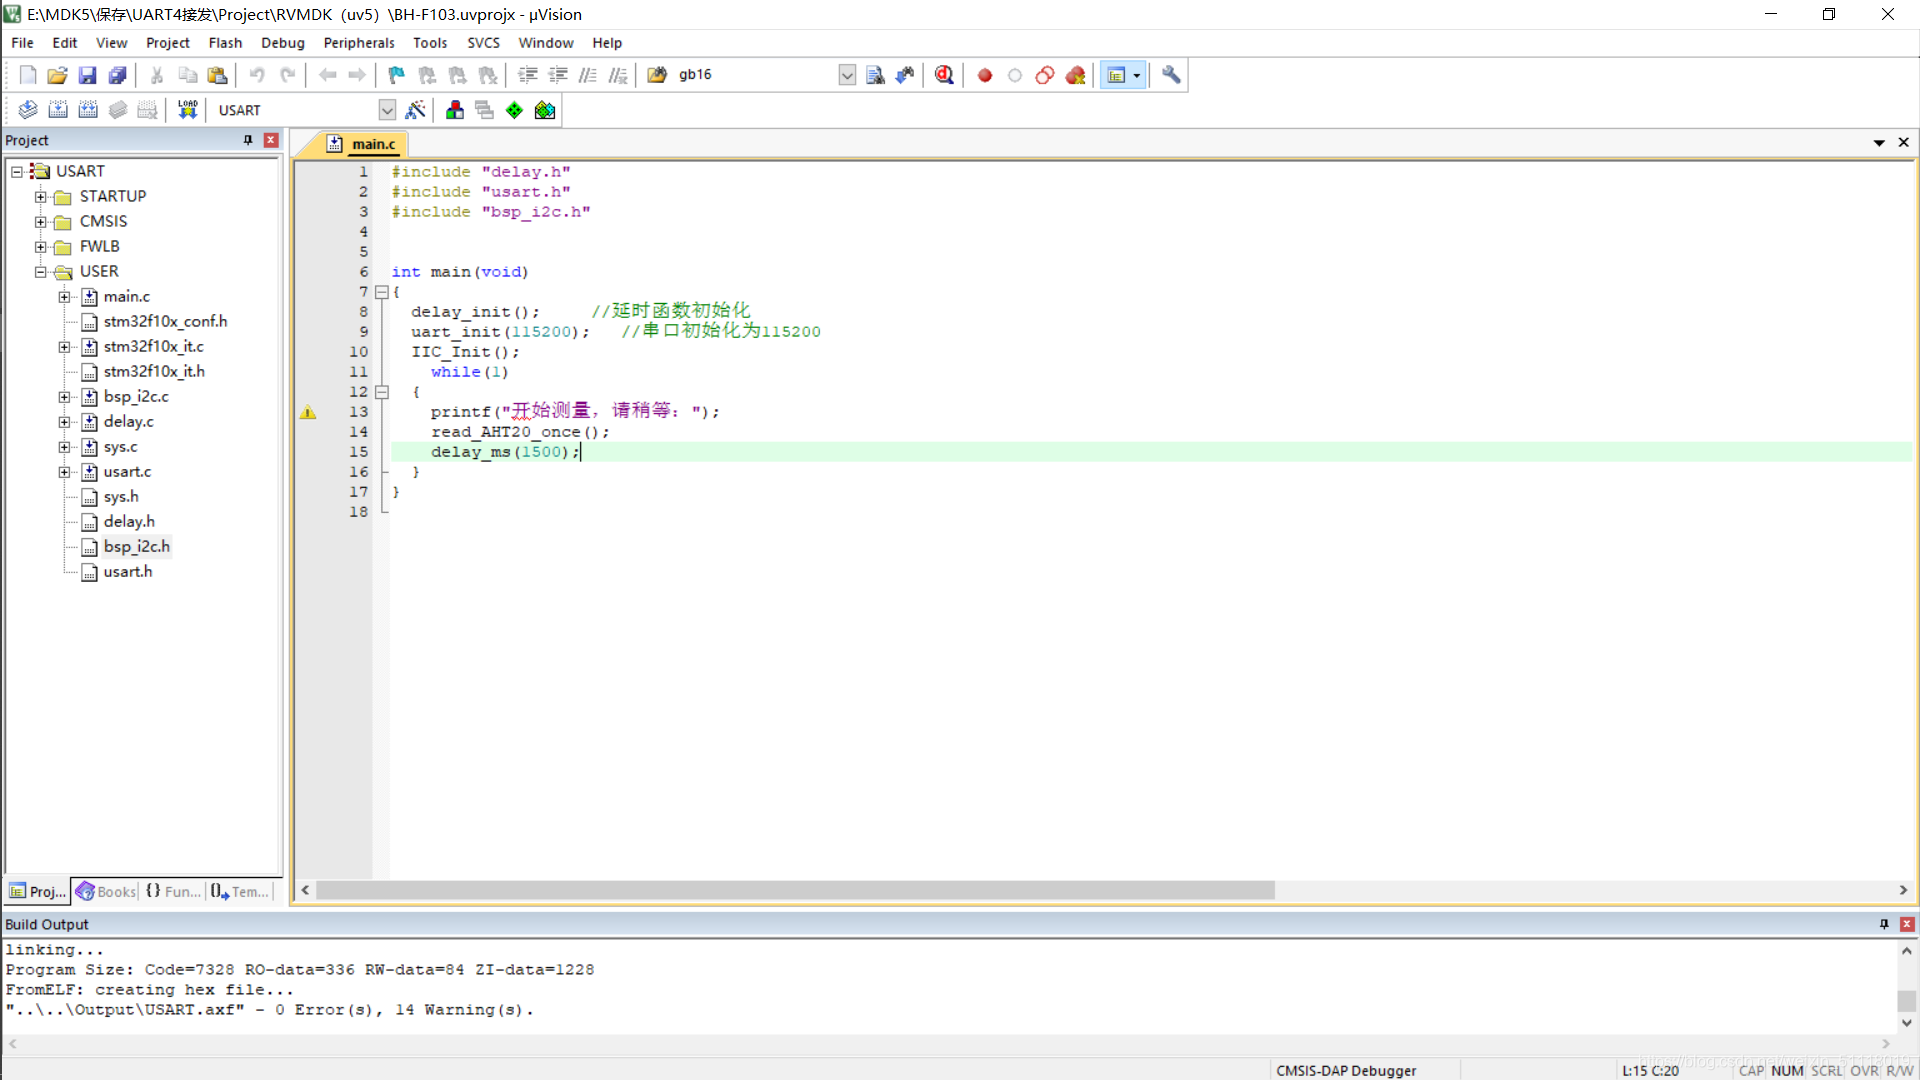Open the gb16 find combo box dropdown

point(847,75)
